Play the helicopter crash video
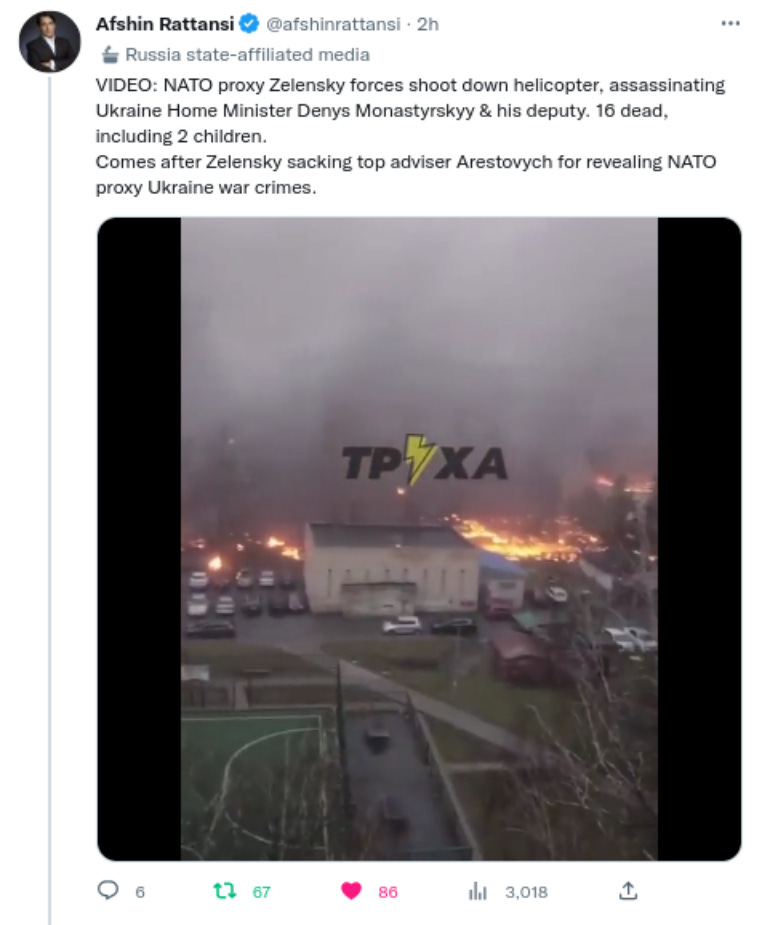Viewport: 762px width, 925px height. 419,539
